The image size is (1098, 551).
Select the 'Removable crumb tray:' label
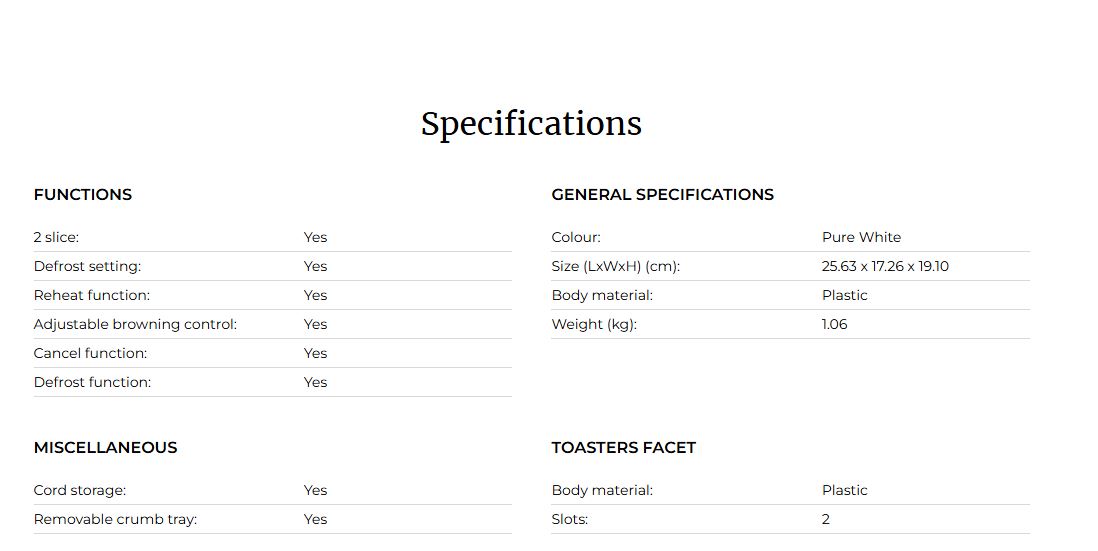click(116, 519)
